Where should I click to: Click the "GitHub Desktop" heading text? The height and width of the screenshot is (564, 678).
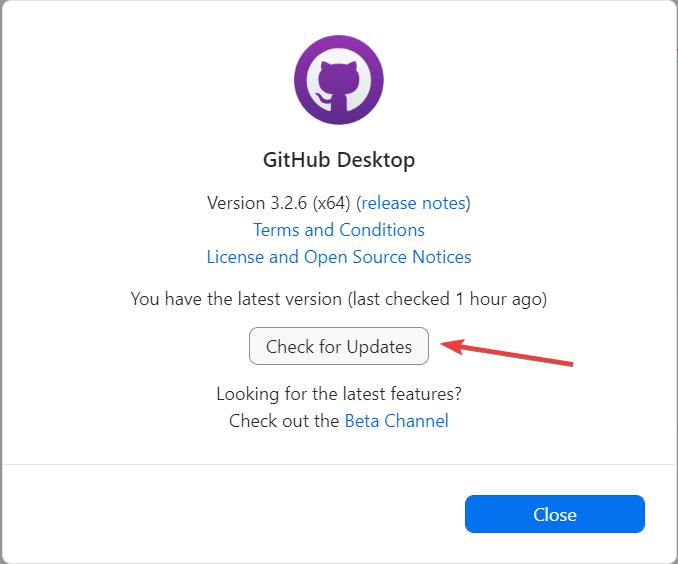[339, 160]
